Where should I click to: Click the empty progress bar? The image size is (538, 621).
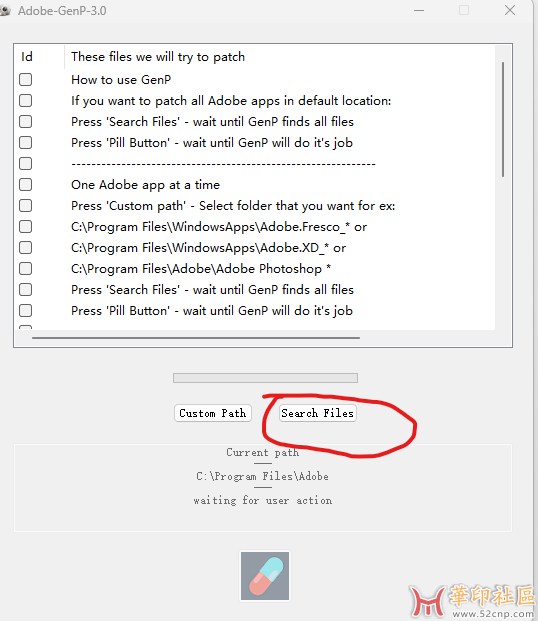pos(265,378)
